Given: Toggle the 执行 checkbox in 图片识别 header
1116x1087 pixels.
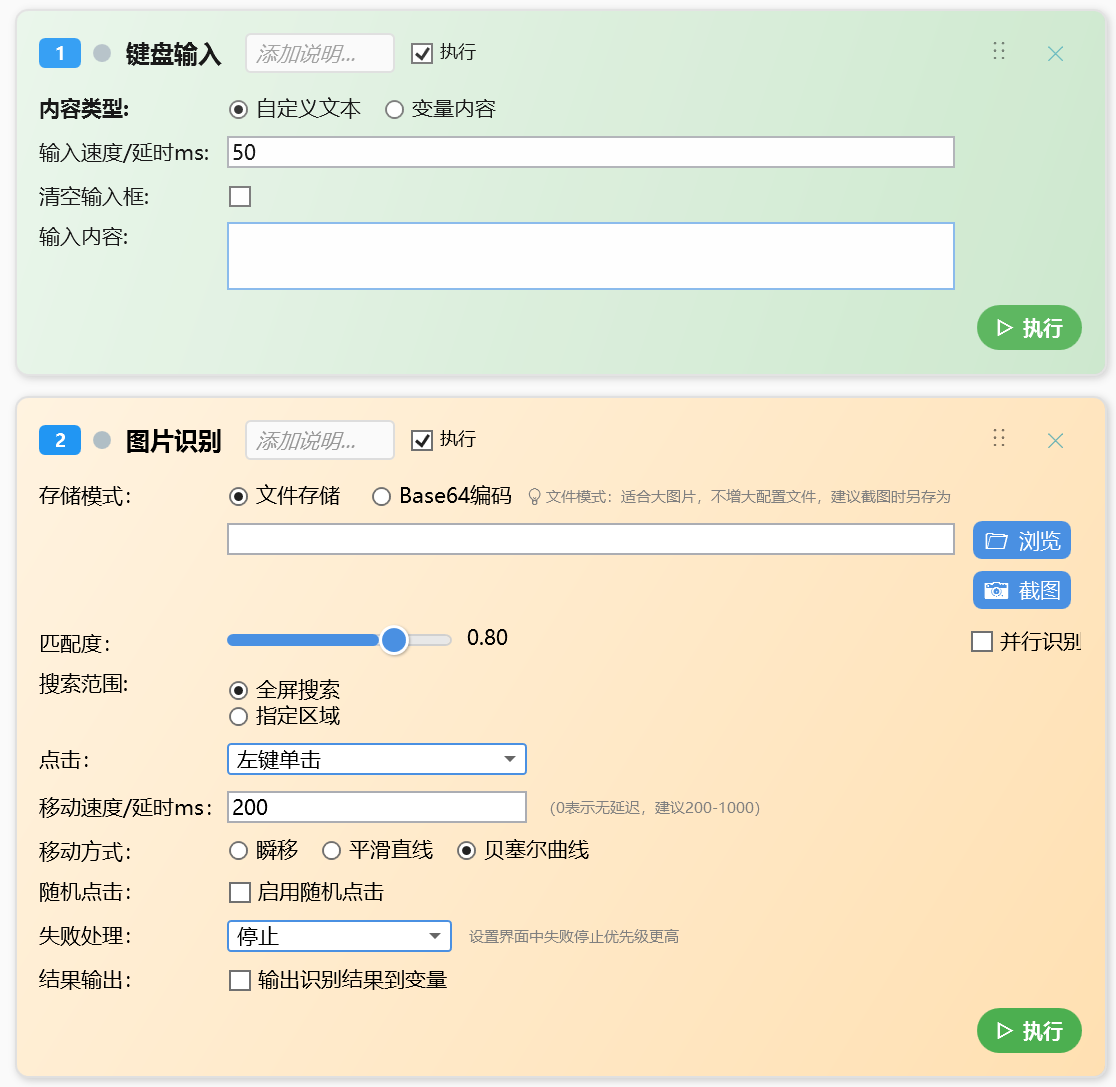Looking at the screenshot, I should 422,440.
